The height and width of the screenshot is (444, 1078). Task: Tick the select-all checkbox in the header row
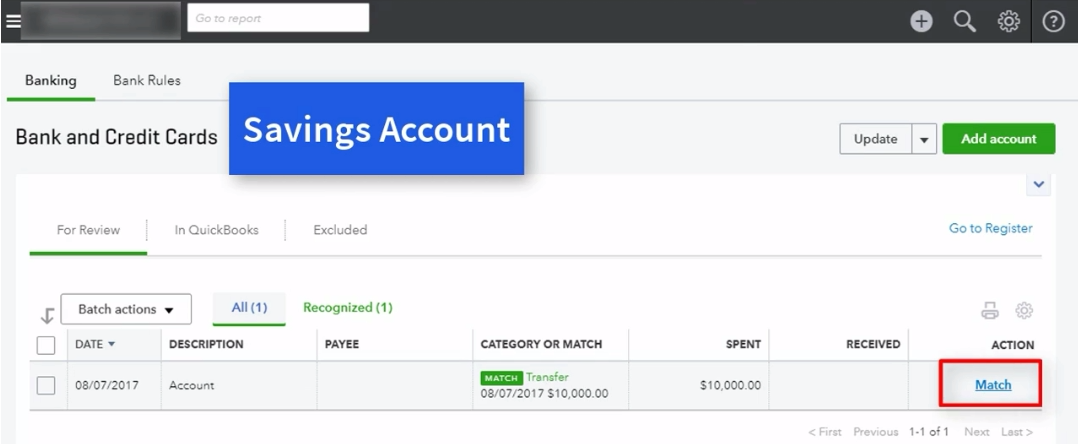tap(46, 345)
